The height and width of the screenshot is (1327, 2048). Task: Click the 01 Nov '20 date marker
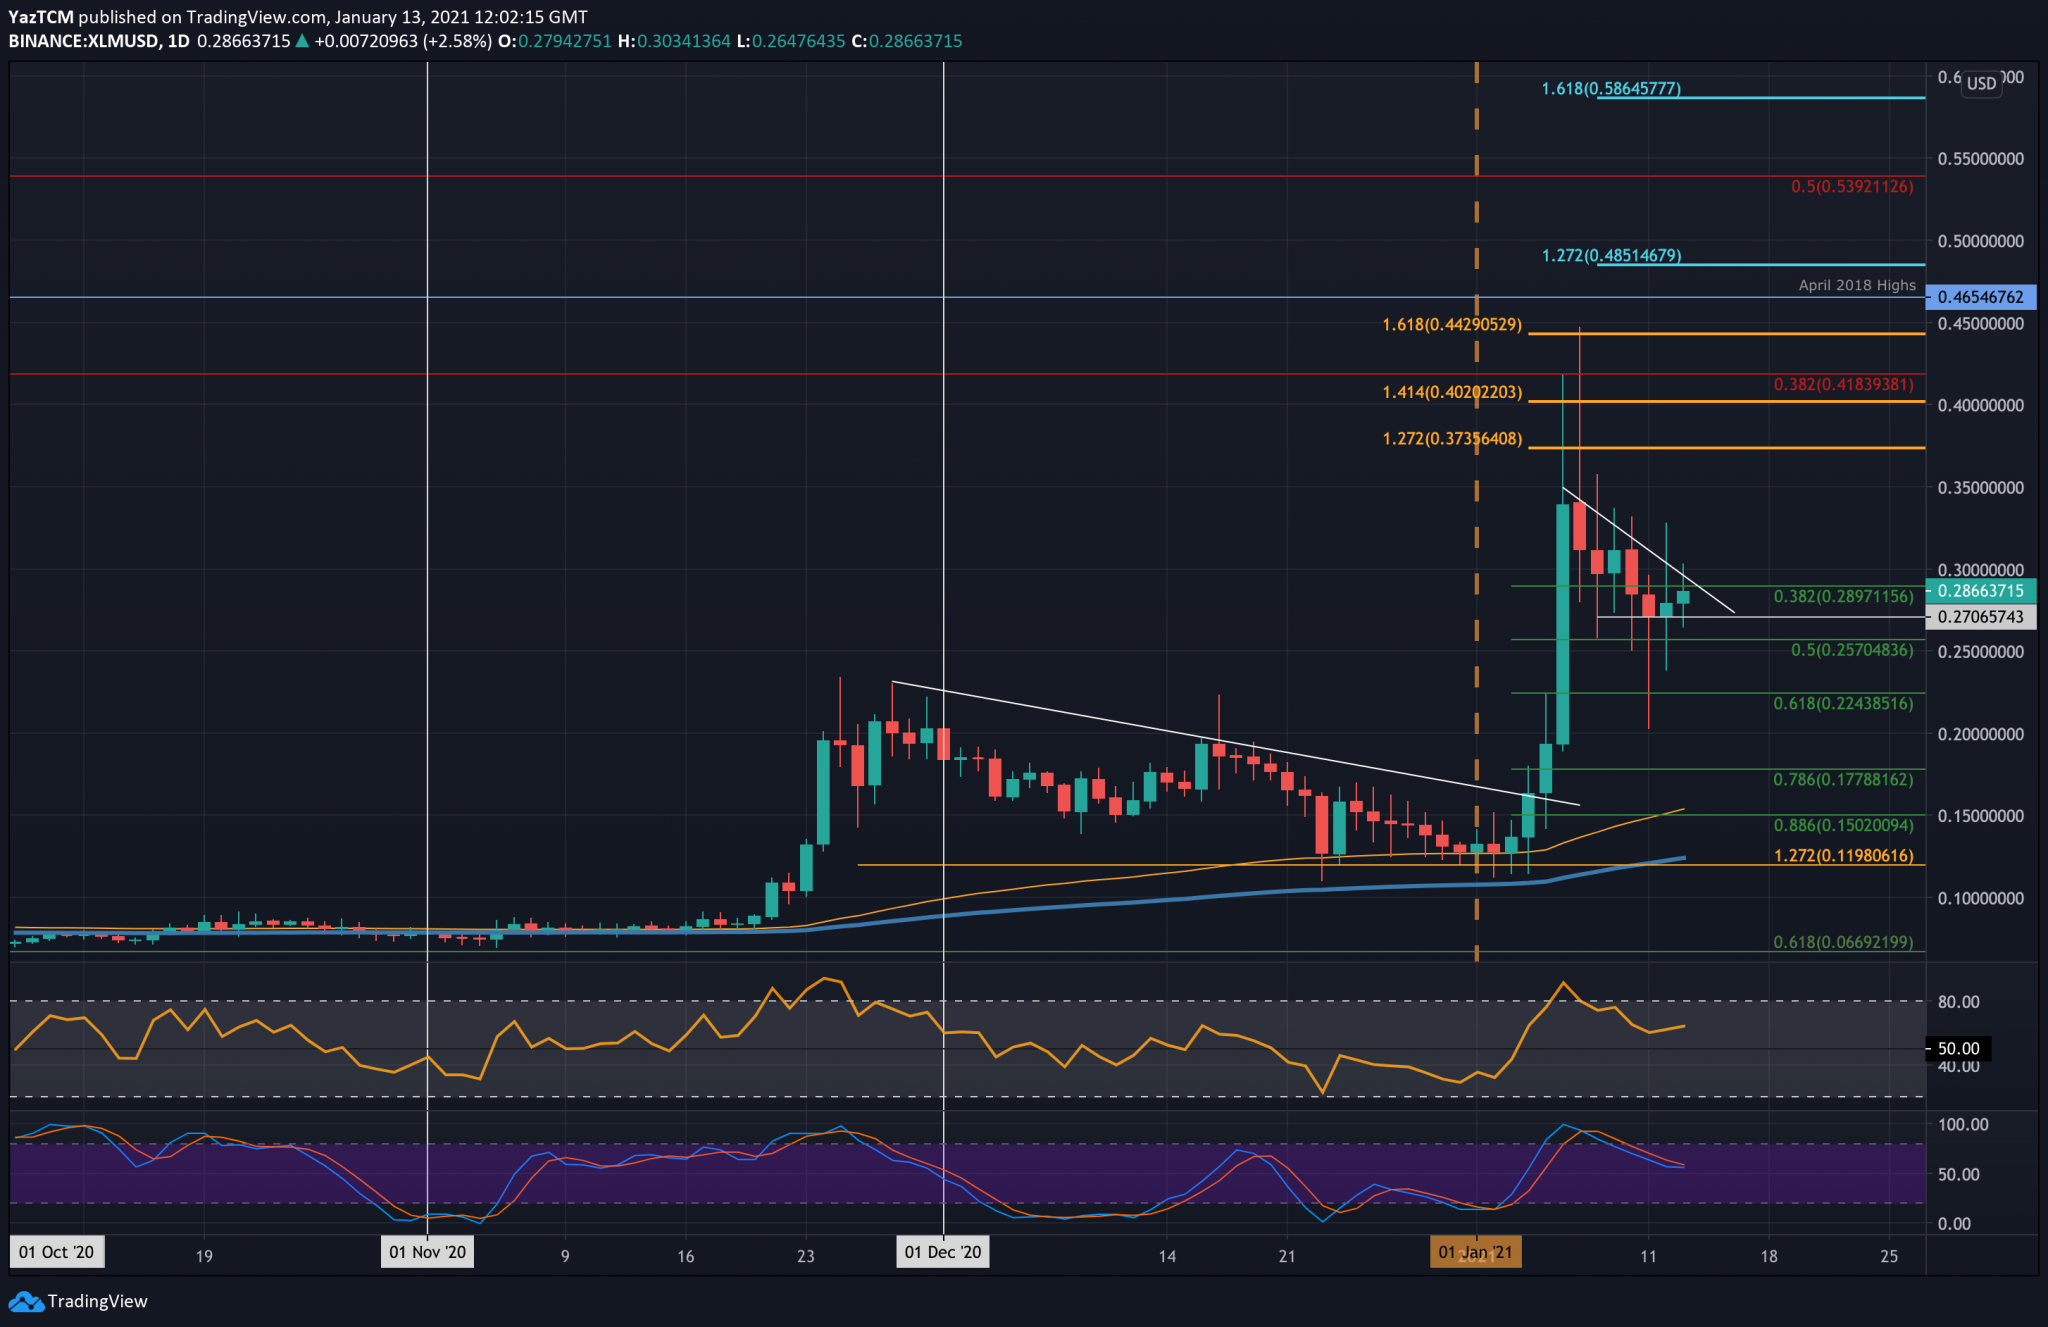(x=427, y=1252)
